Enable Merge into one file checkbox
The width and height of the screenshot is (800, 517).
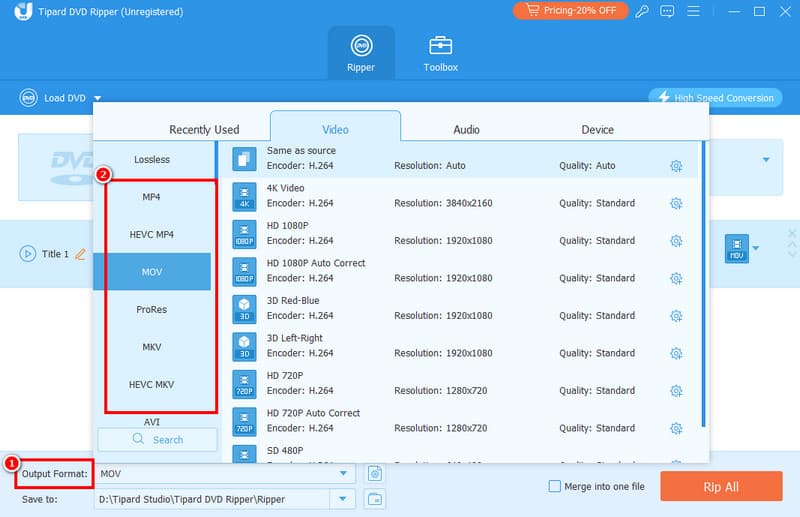[x=555, y=486]
